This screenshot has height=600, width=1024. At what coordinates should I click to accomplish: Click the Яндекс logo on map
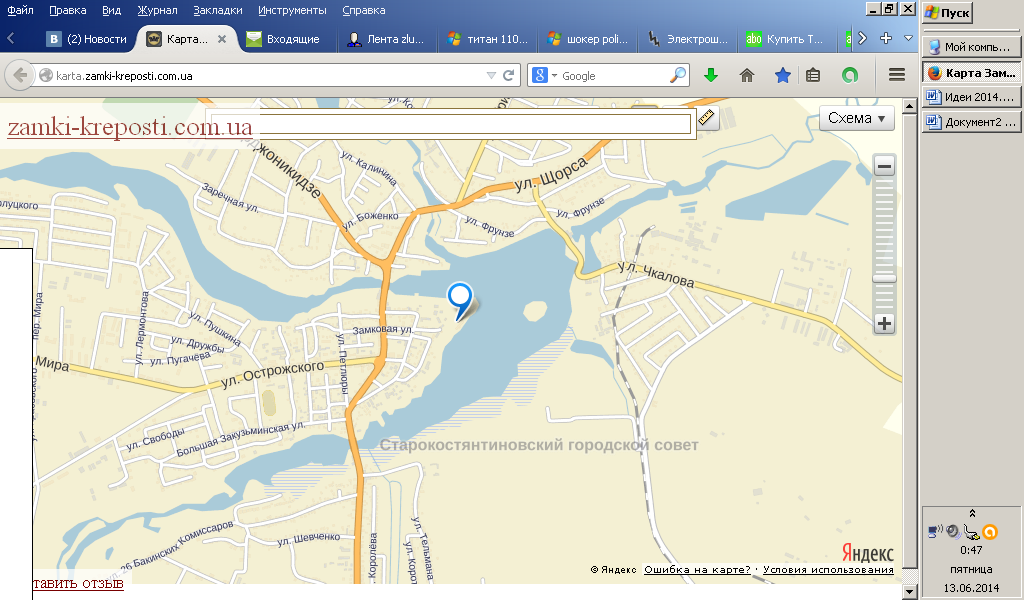pyautogui.click(x=867, y=553)
